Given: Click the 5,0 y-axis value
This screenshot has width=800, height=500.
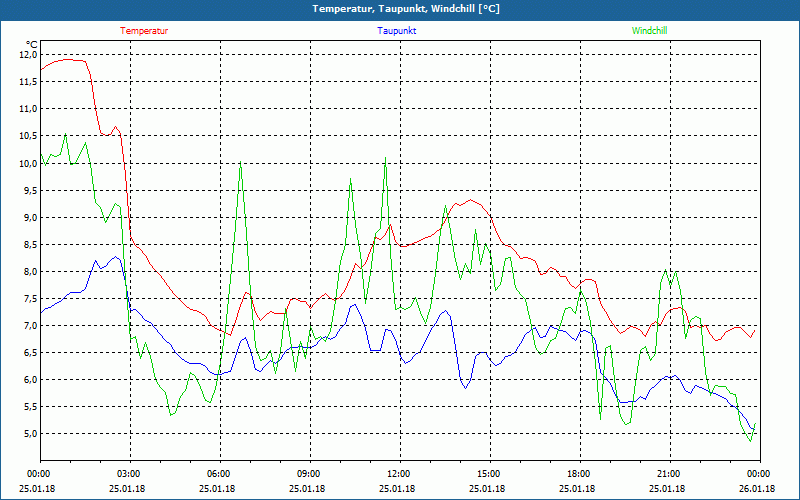Looking at the screenshot, I should 30,434.
